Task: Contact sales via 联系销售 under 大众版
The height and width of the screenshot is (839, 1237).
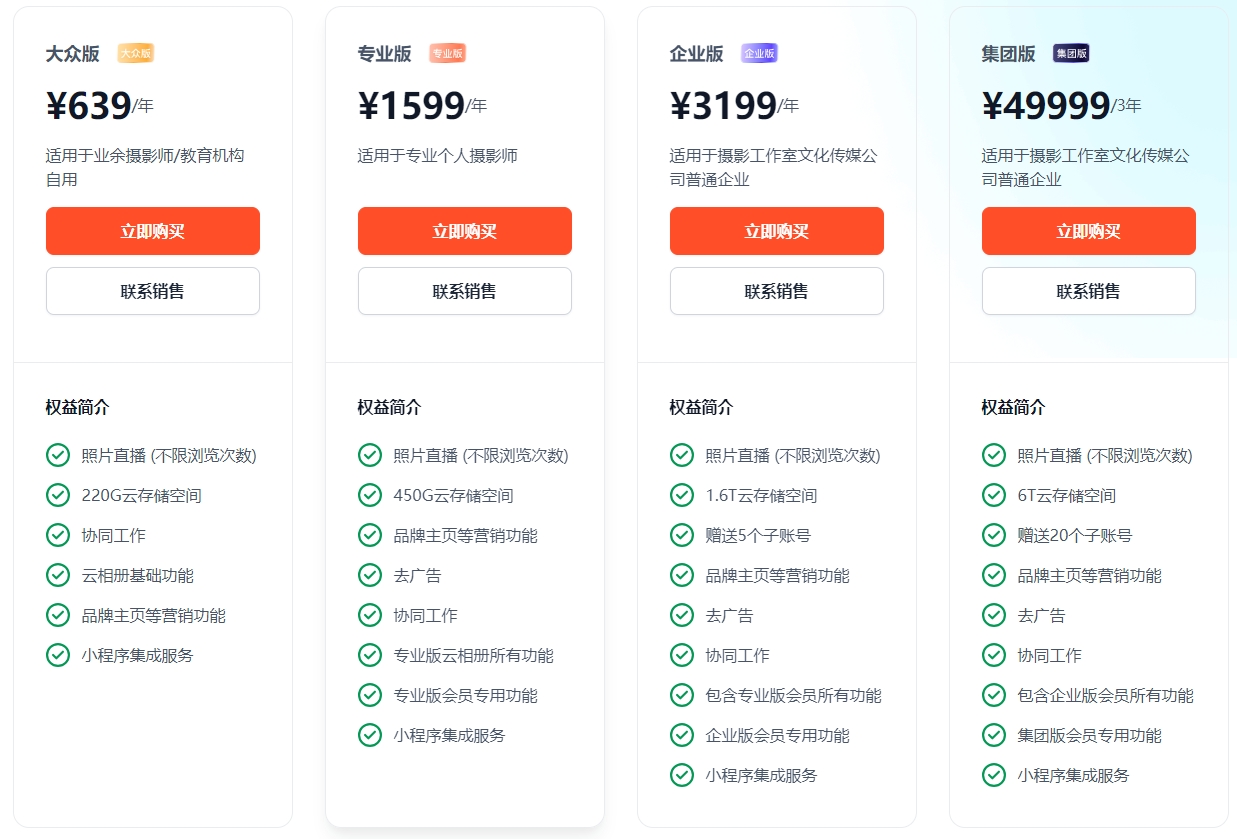Action: pyautogui.click(x=152, y=291)
